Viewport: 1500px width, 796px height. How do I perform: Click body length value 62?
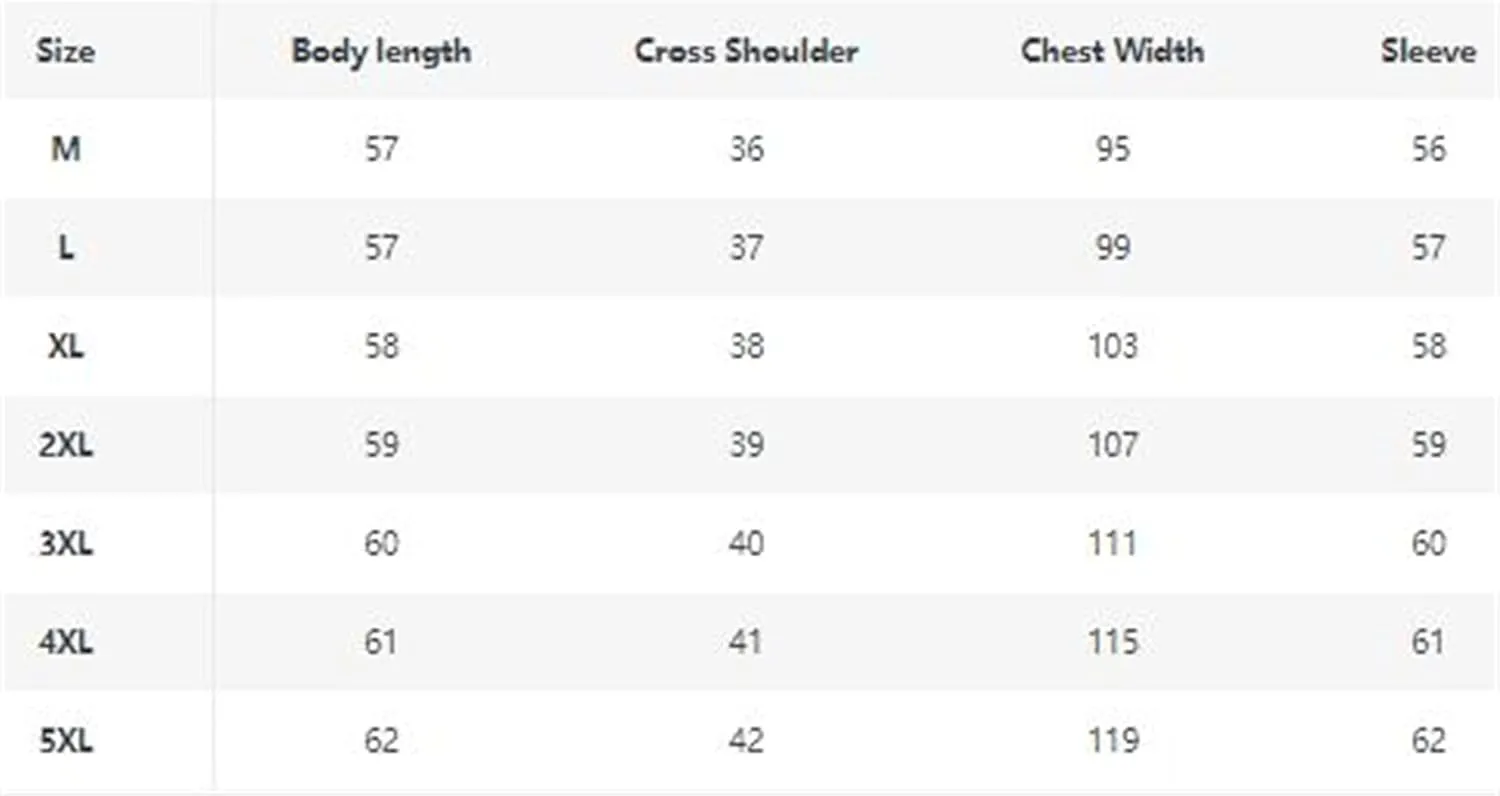[381, 740]
